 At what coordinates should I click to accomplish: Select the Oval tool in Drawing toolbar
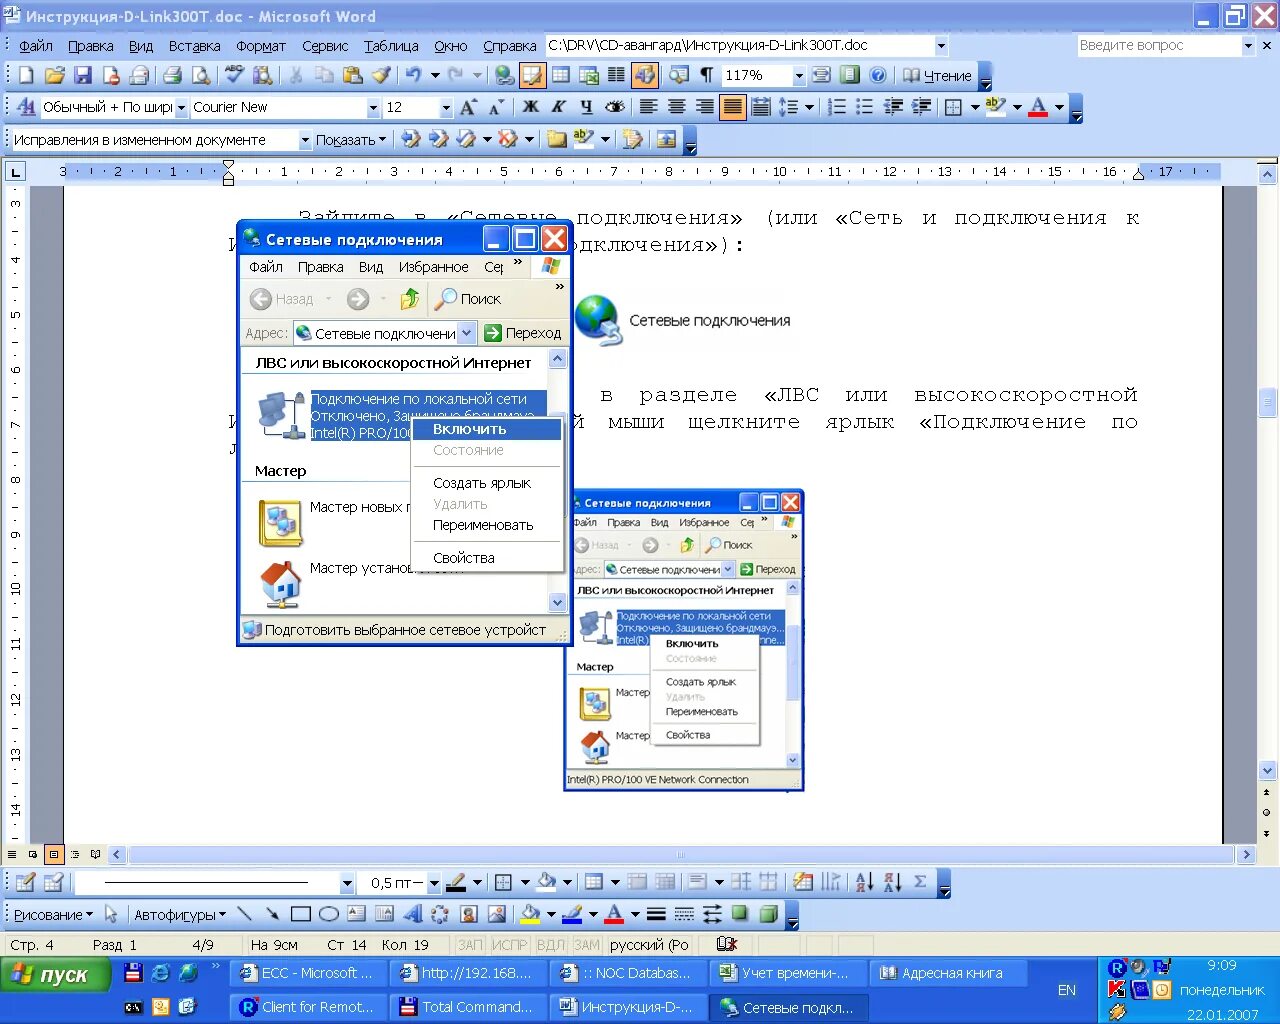(328, 914)
